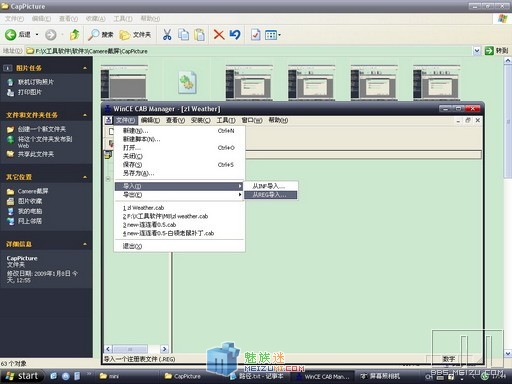Open Install menu in WinCE CAB Manager
Image resolution: width=512 pixels, height=384 pixels.
(200, 120)
